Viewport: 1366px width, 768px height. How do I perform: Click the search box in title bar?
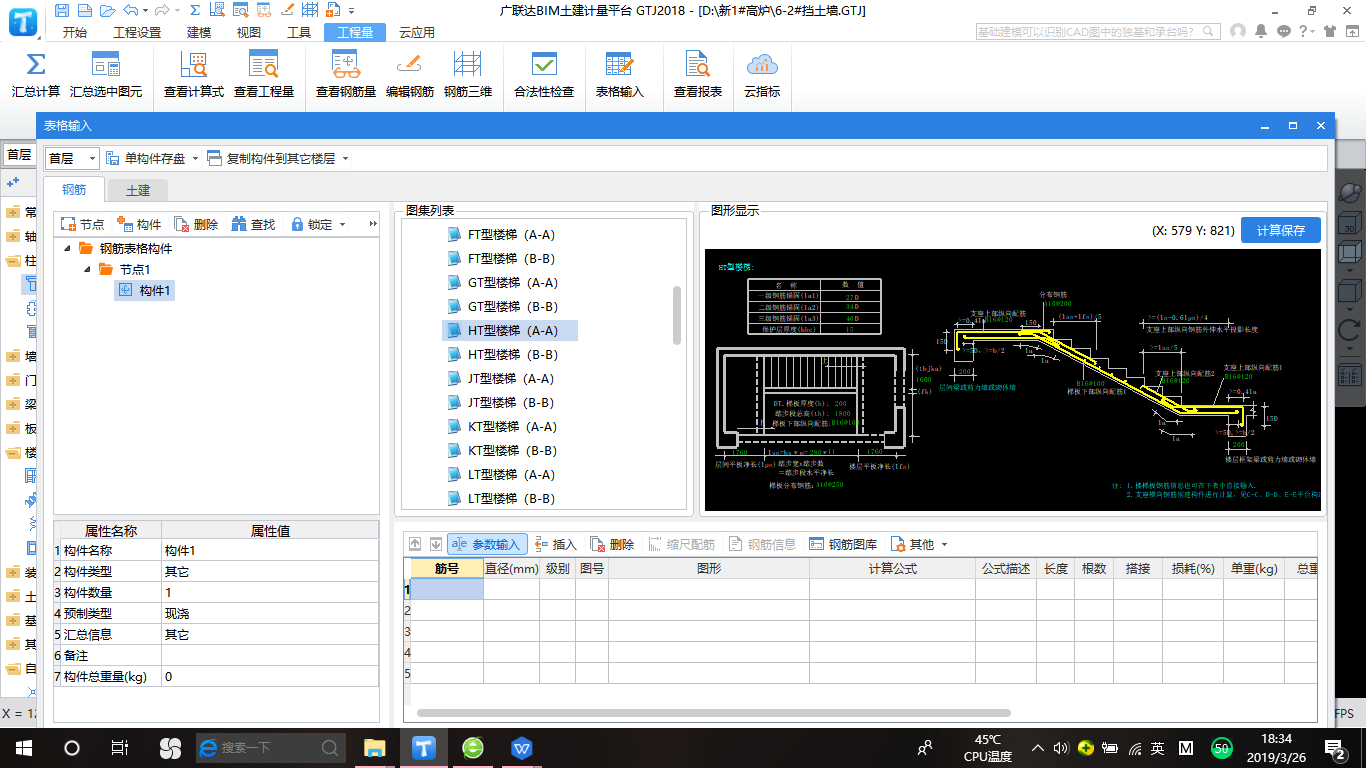click(x=1098, y=32)
